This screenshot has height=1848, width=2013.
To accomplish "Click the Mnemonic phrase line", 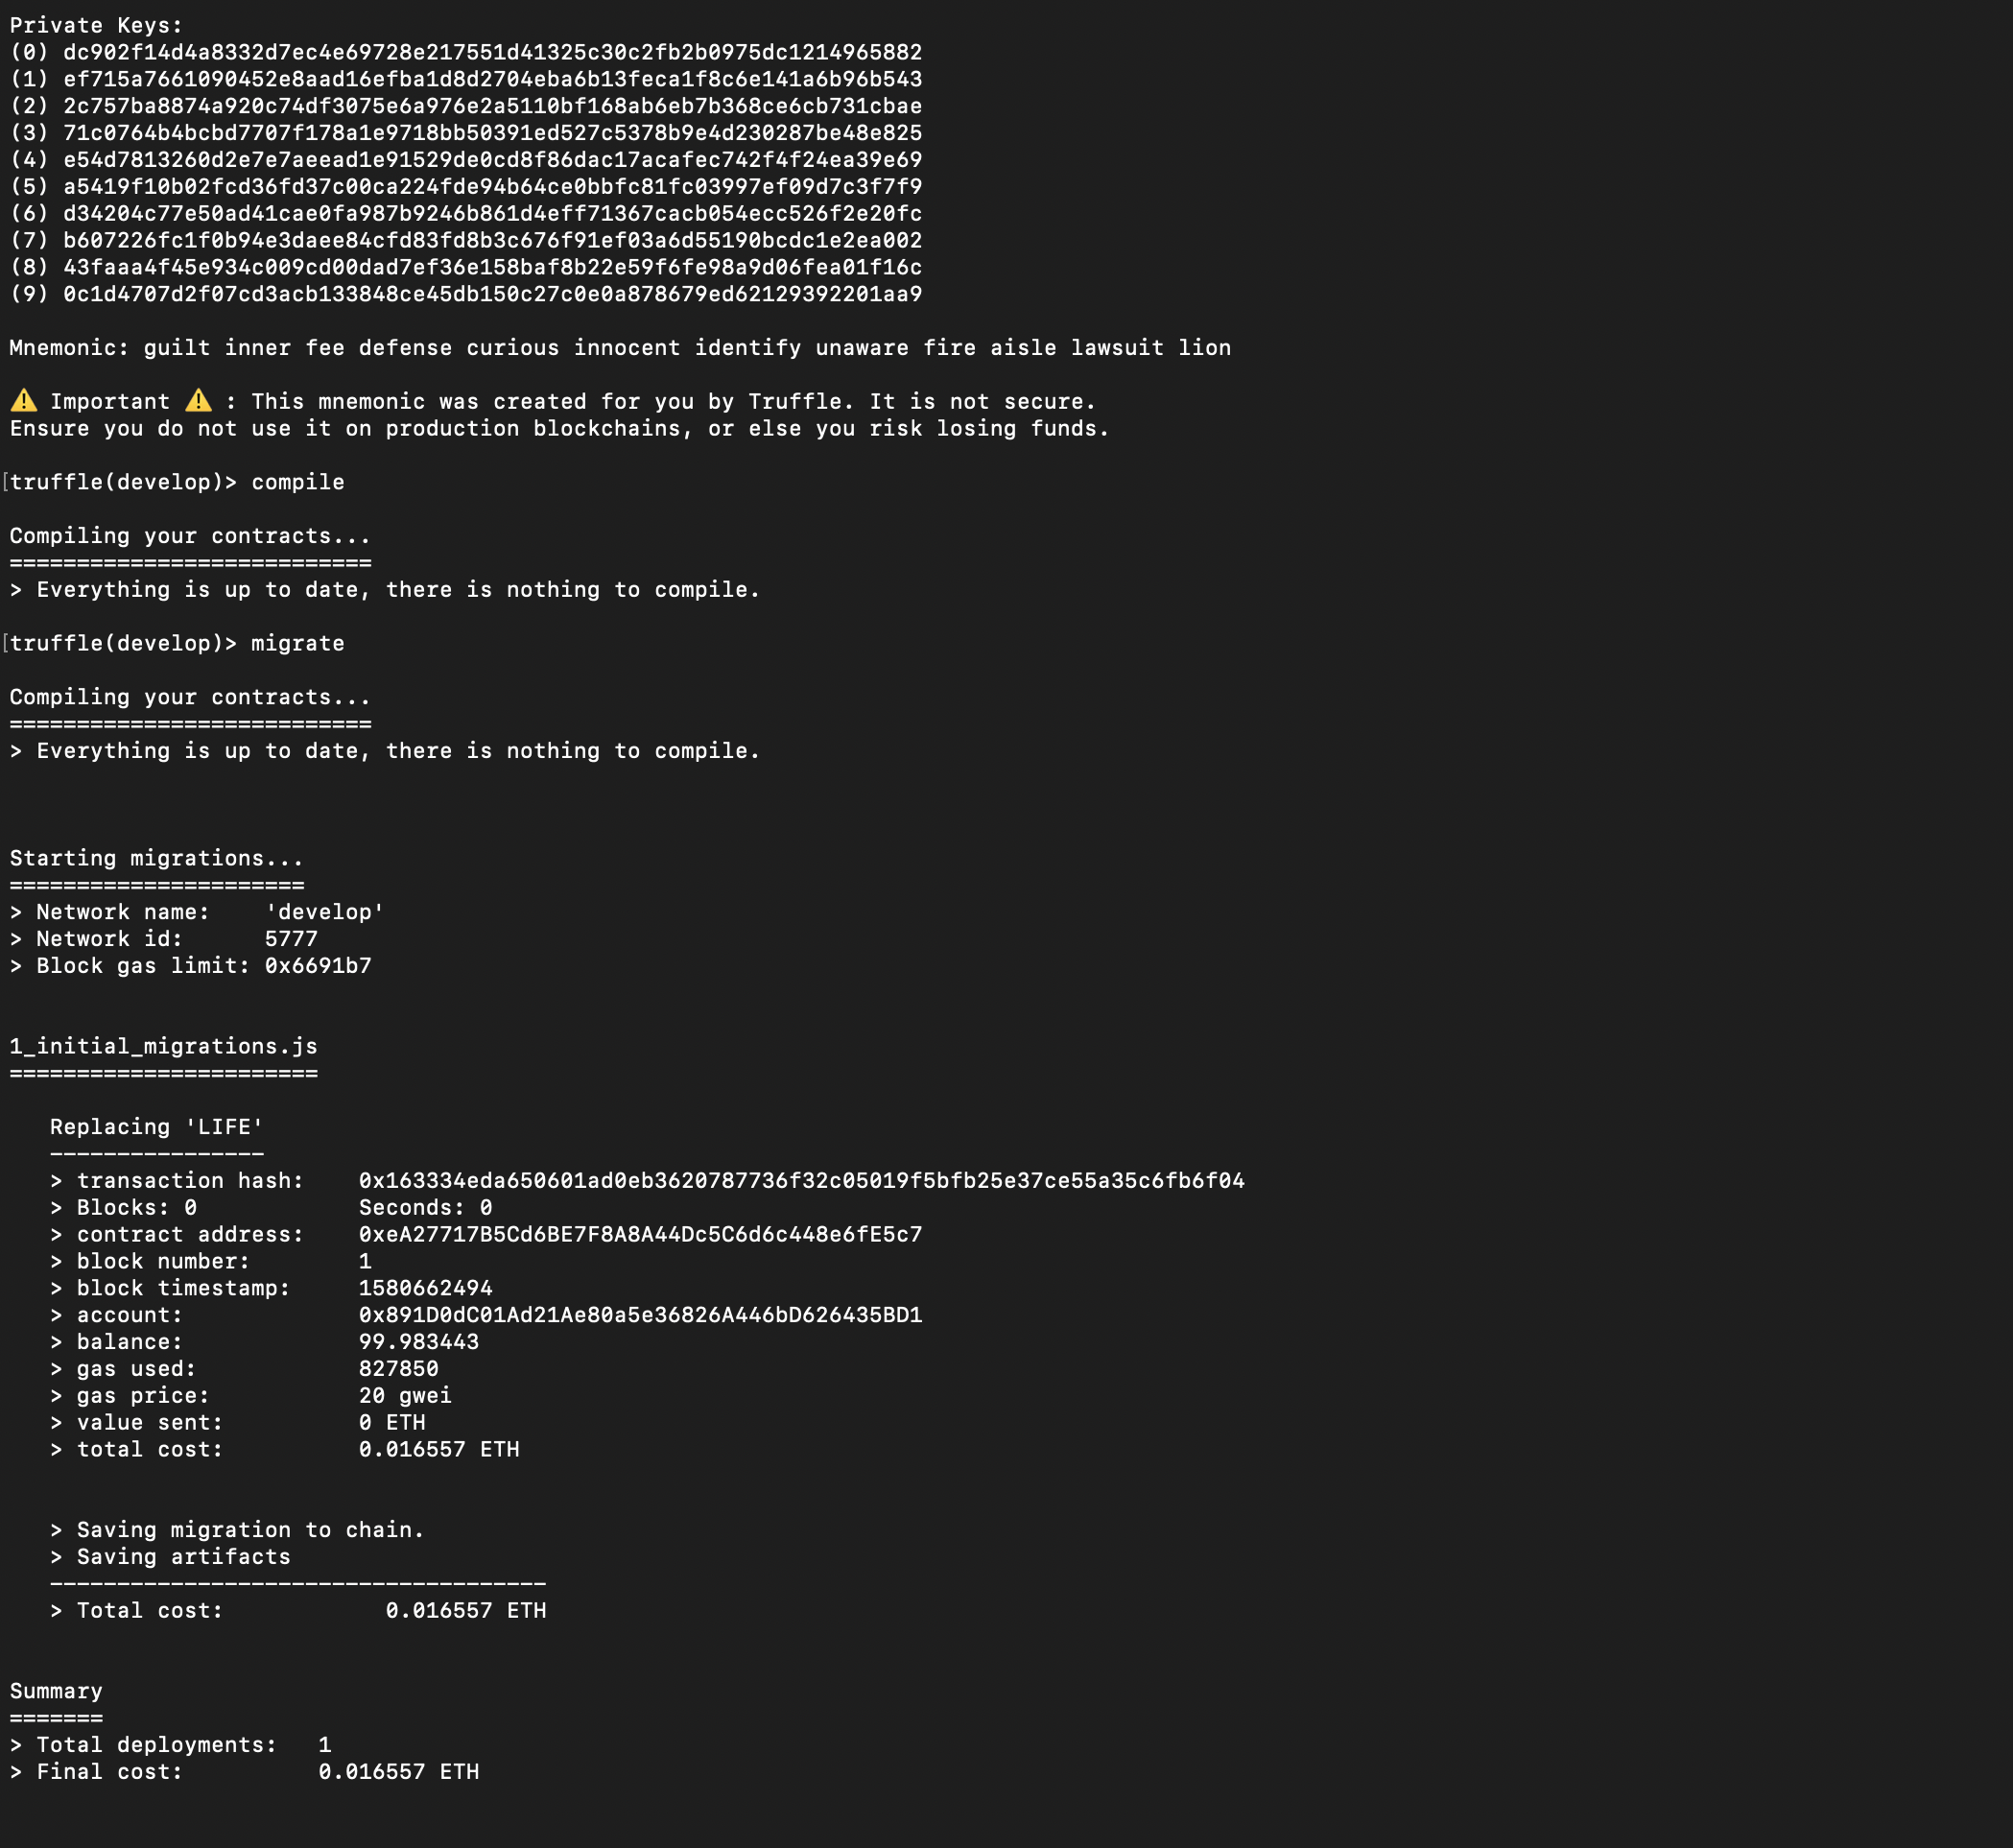I will click(620, 348).
